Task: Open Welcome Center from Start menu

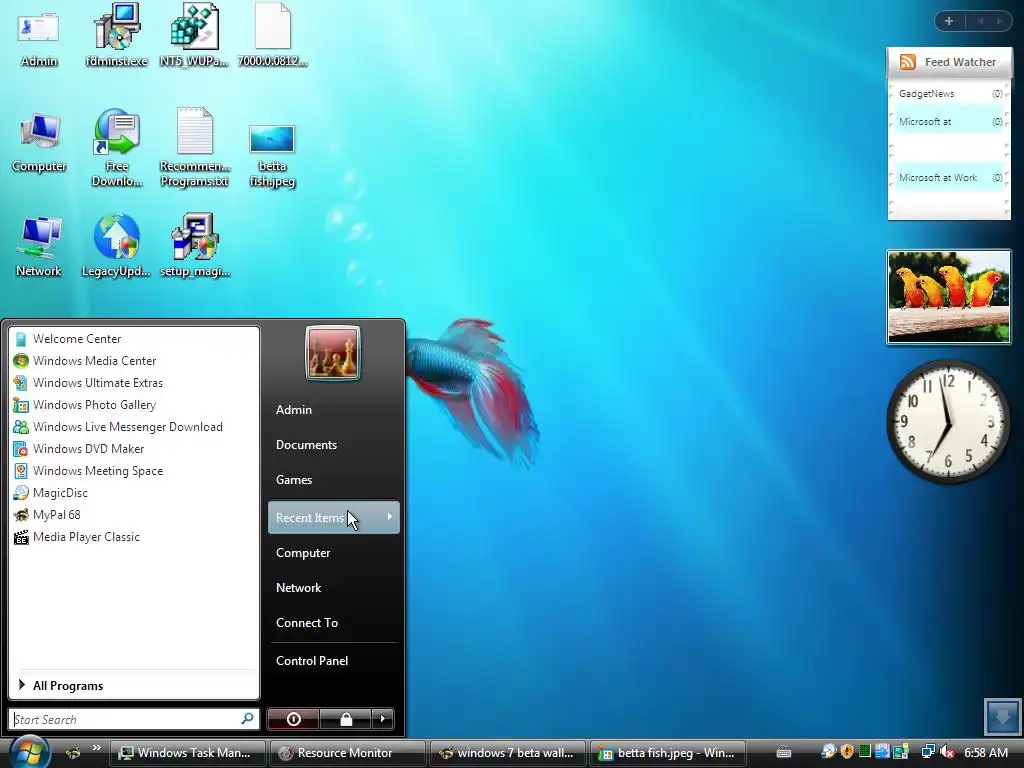Action: pyautogui.click(x=134, y=339)
